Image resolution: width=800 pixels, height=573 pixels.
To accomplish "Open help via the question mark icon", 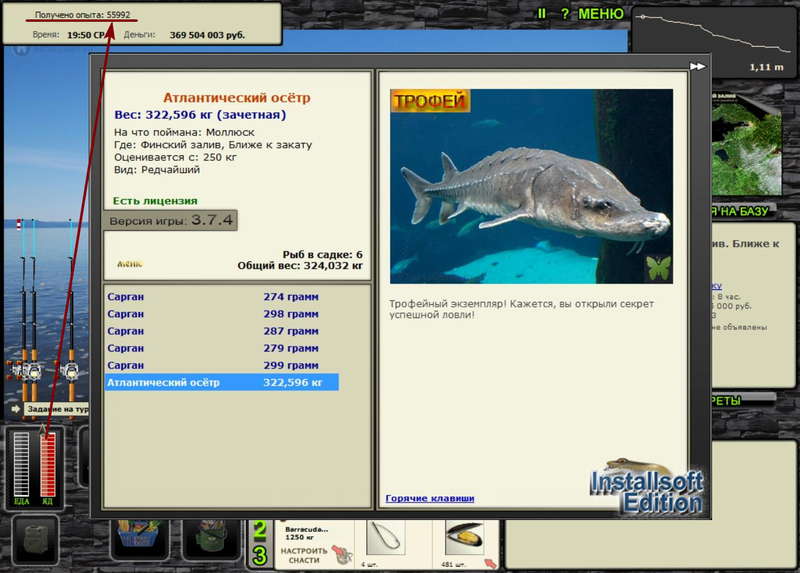I will (x=564, y=14).
